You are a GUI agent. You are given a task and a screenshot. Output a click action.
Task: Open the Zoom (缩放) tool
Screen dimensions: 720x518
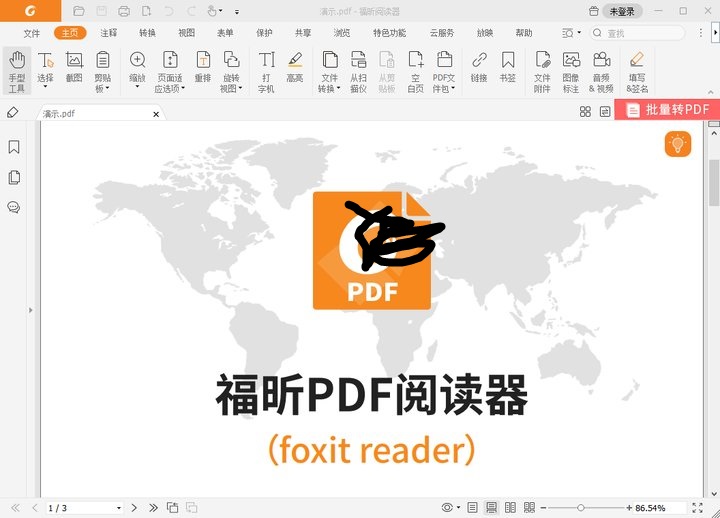(x=137, y=69)
